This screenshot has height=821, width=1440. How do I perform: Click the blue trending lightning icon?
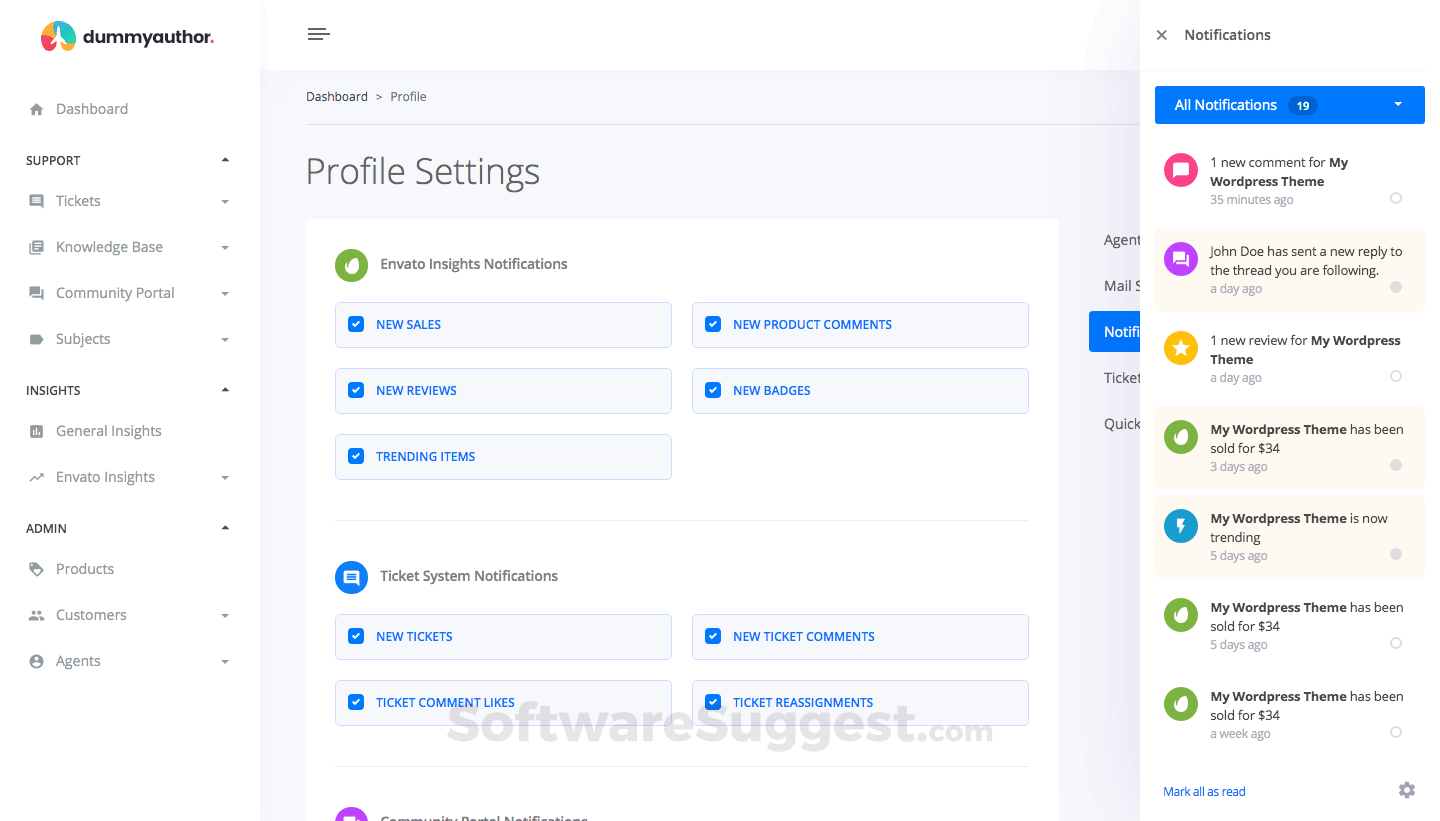coord(1181,526)
